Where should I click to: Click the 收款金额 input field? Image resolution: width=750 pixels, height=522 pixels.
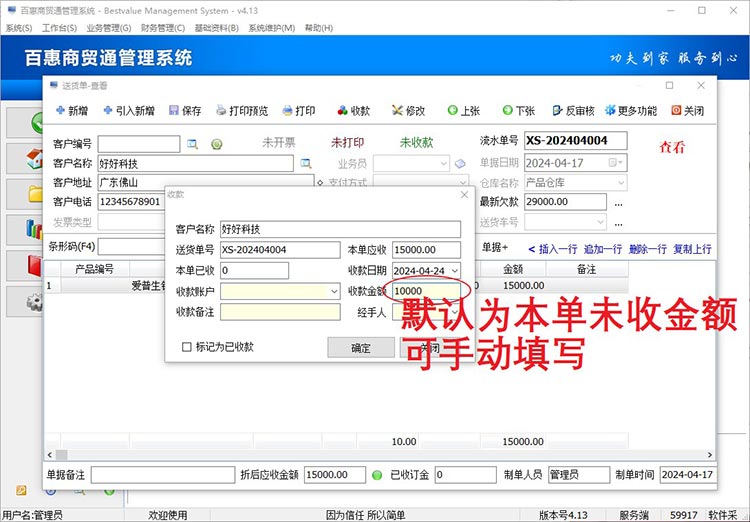click(x=426, y=291)
